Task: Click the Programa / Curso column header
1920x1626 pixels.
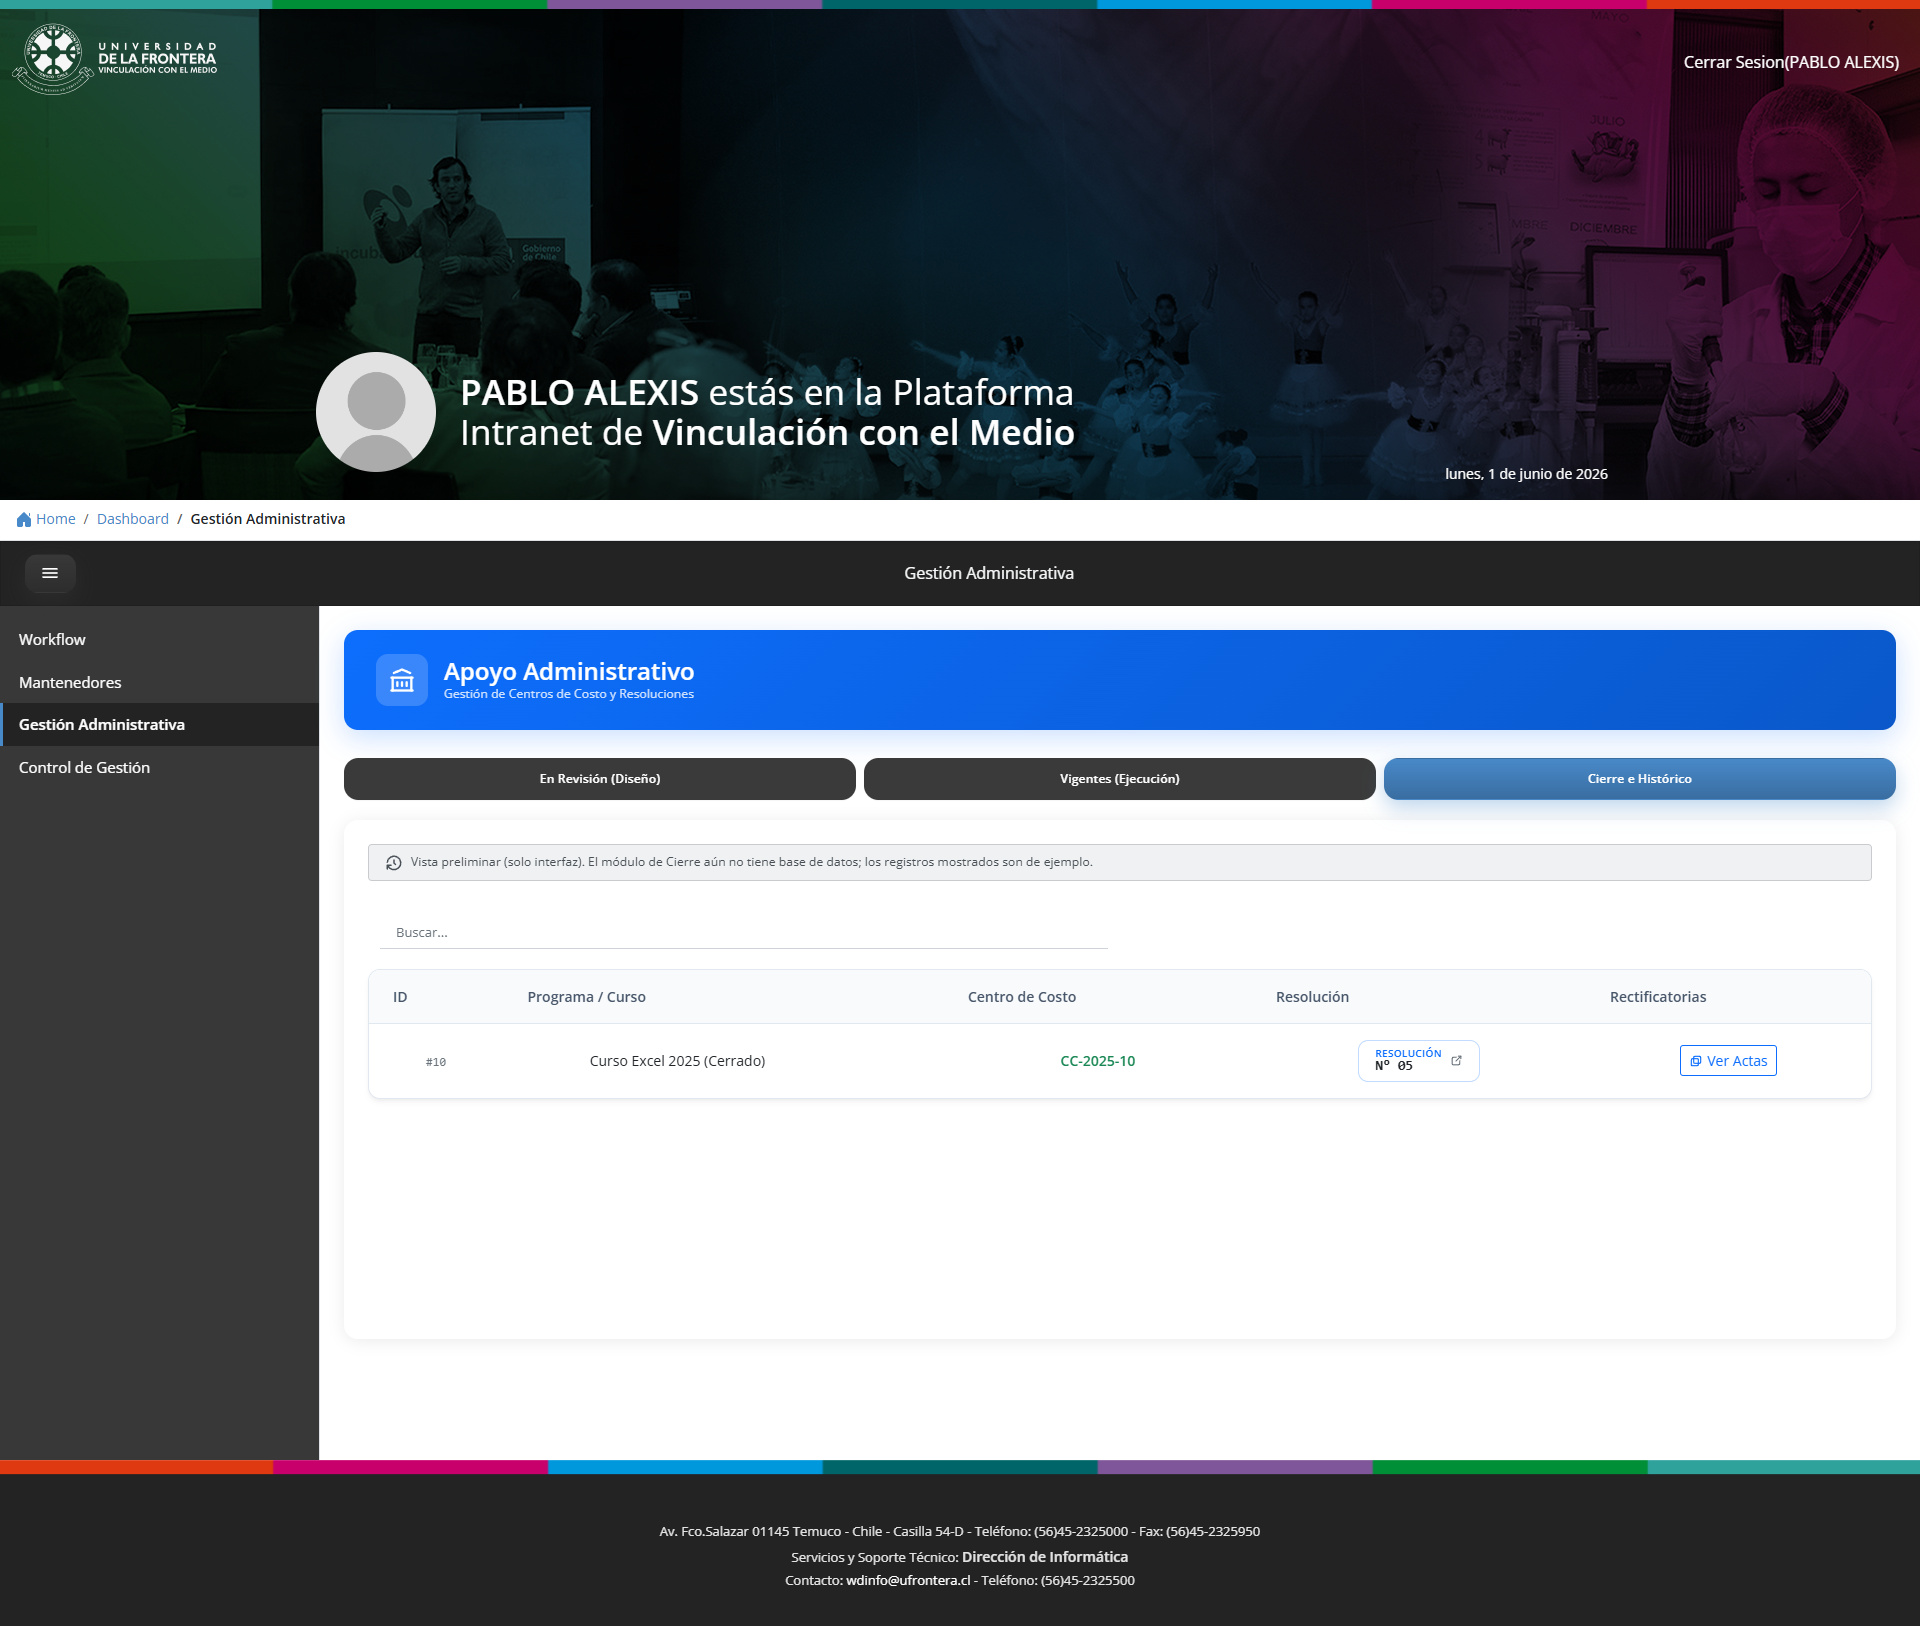Action: [x=587, y=997]
